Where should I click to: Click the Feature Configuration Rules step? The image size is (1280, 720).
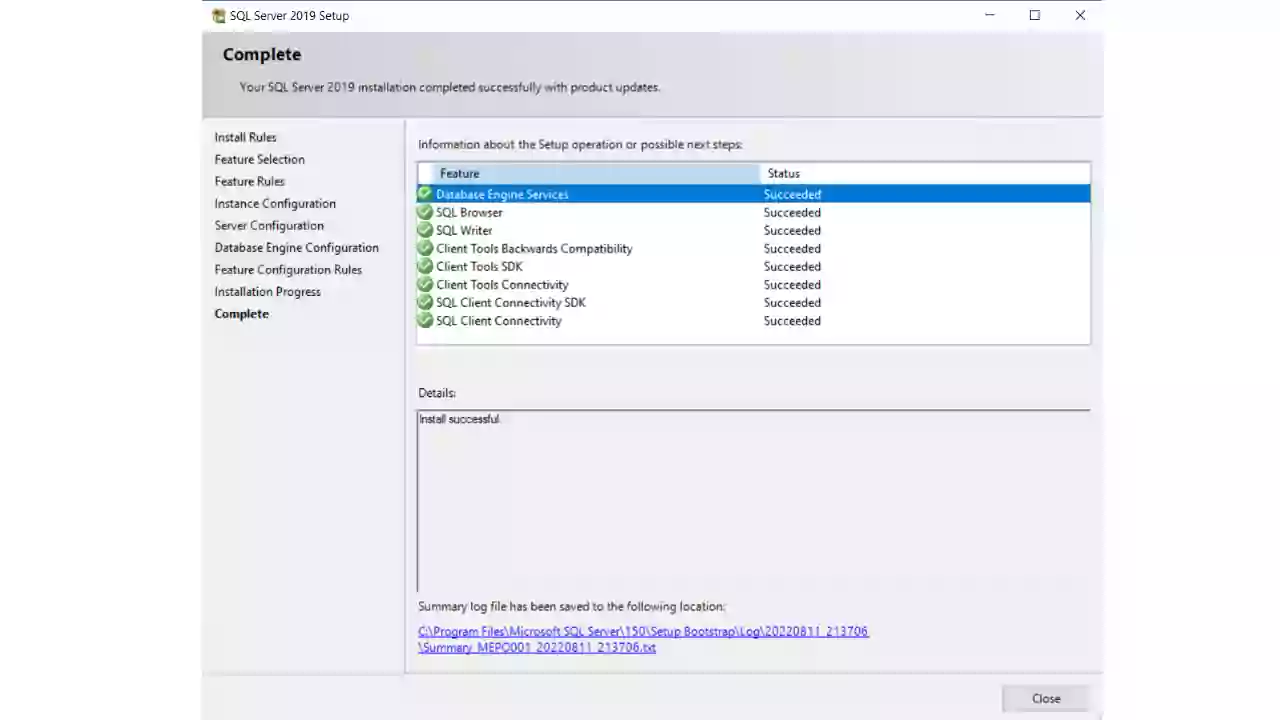click(288, 269)
